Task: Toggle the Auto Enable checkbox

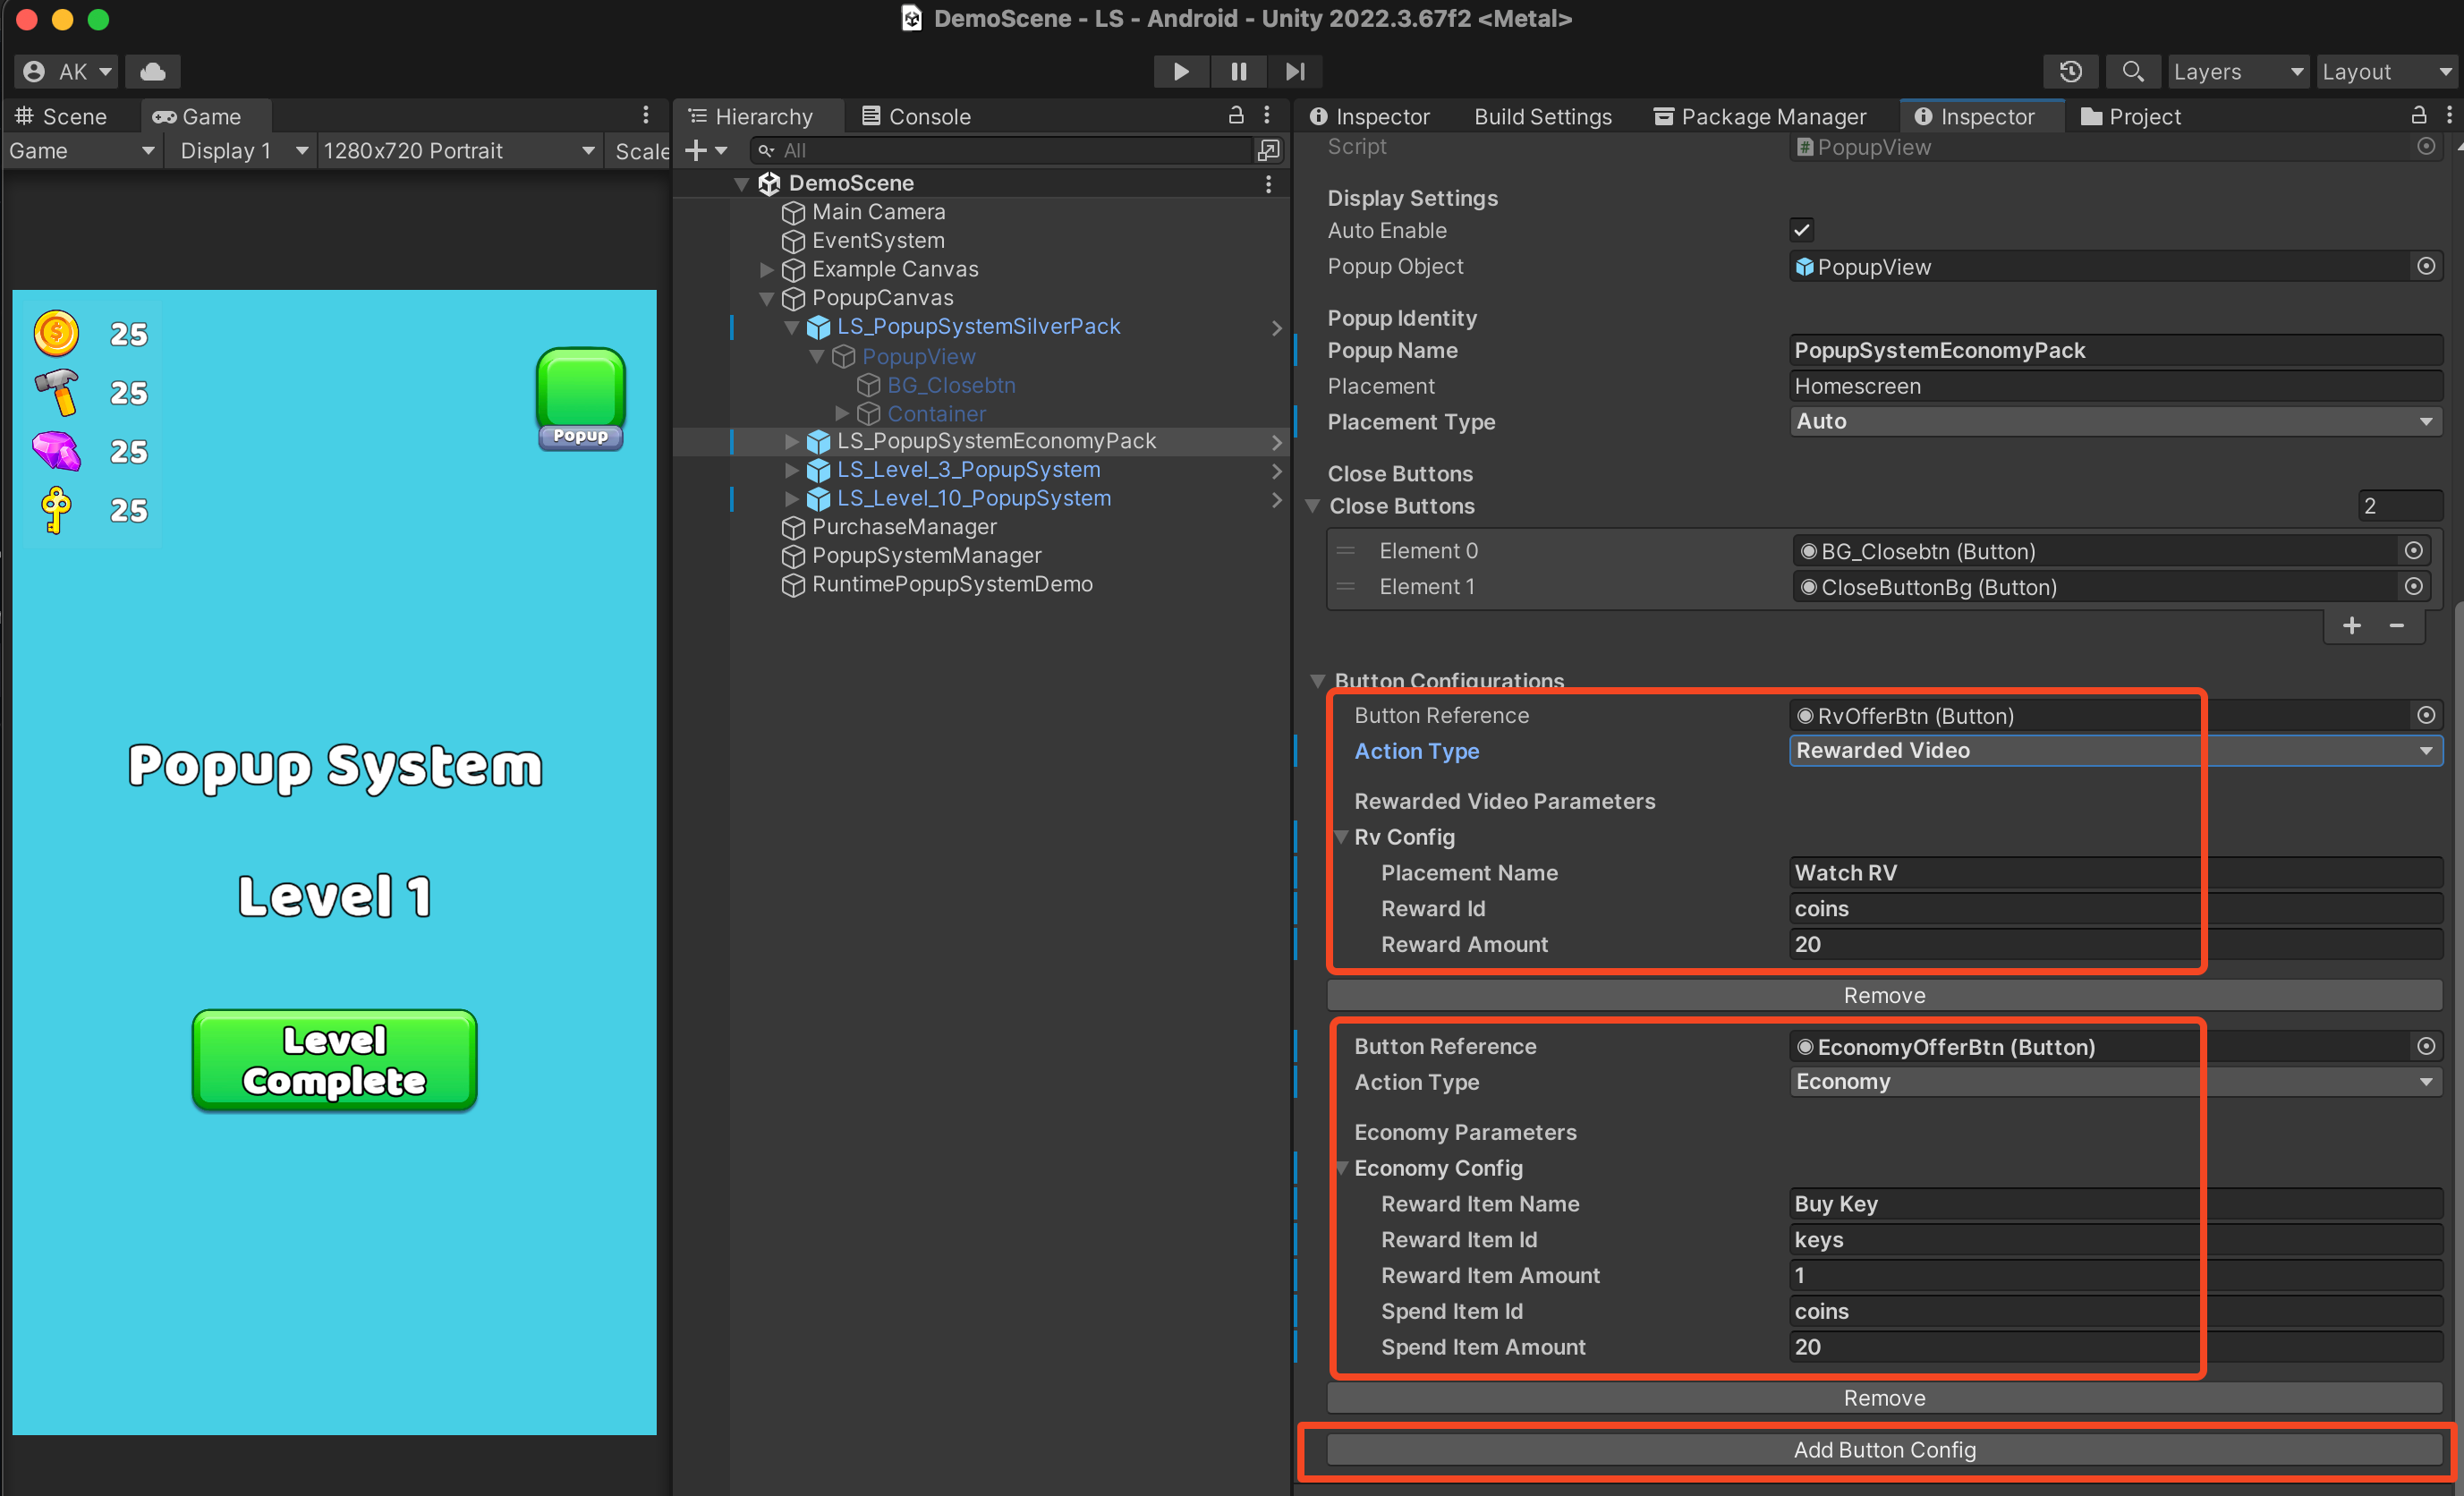Action: coord(1801,231)
